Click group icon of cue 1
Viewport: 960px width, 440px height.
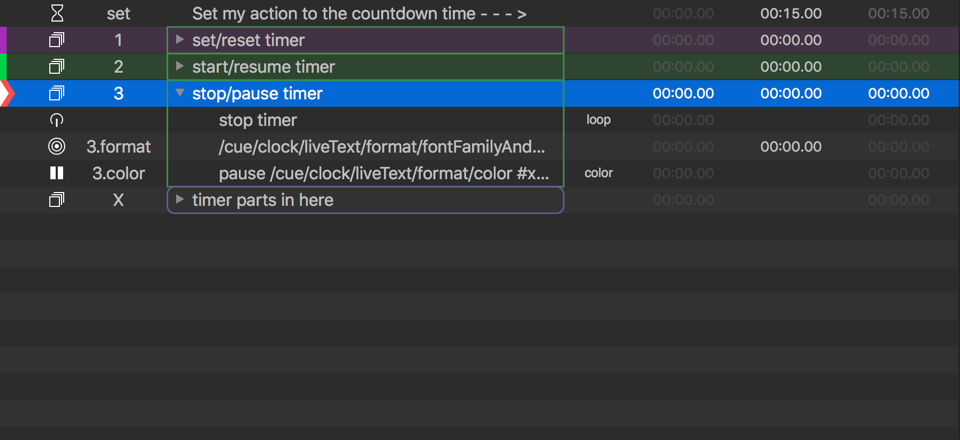pos(57,40)
